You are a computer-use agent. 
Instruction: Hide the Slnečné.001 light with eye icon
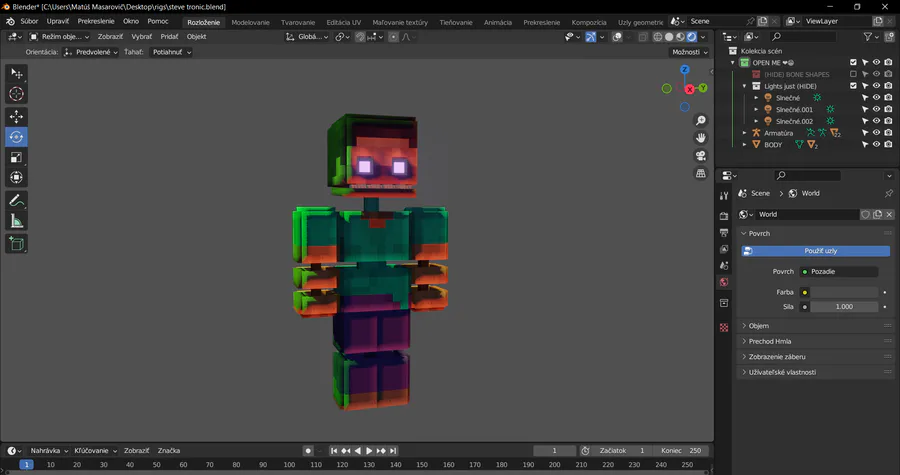pyautogui.click(x=876, y=109)
